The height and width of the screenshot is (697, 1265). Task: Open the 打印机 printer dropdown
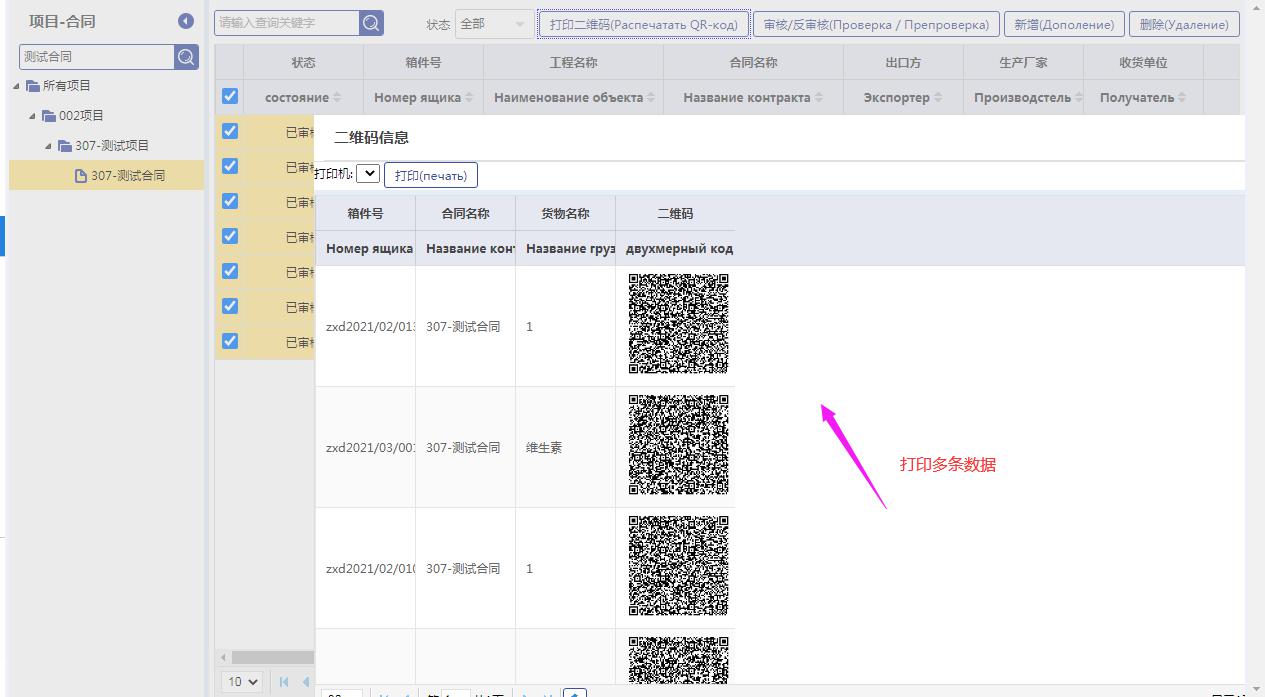coord(368,174)
